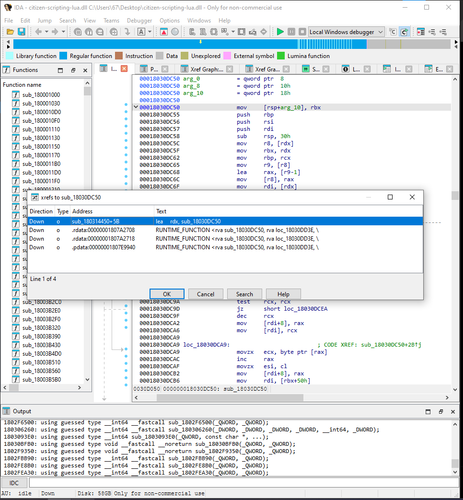Confirm the xrefs dialog with OK

(x=167, y=294)
